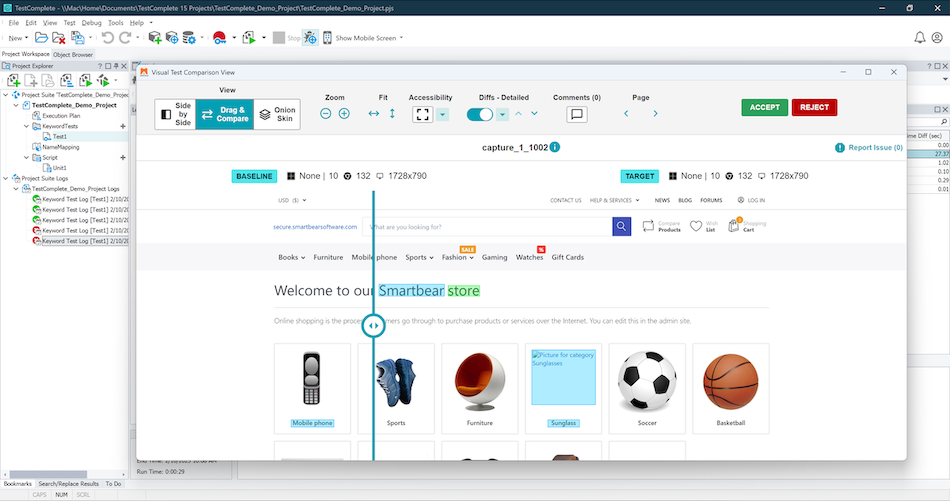Open the Comments speech bubble
Screen dimensions: 950x501
(x=577, y=114)
